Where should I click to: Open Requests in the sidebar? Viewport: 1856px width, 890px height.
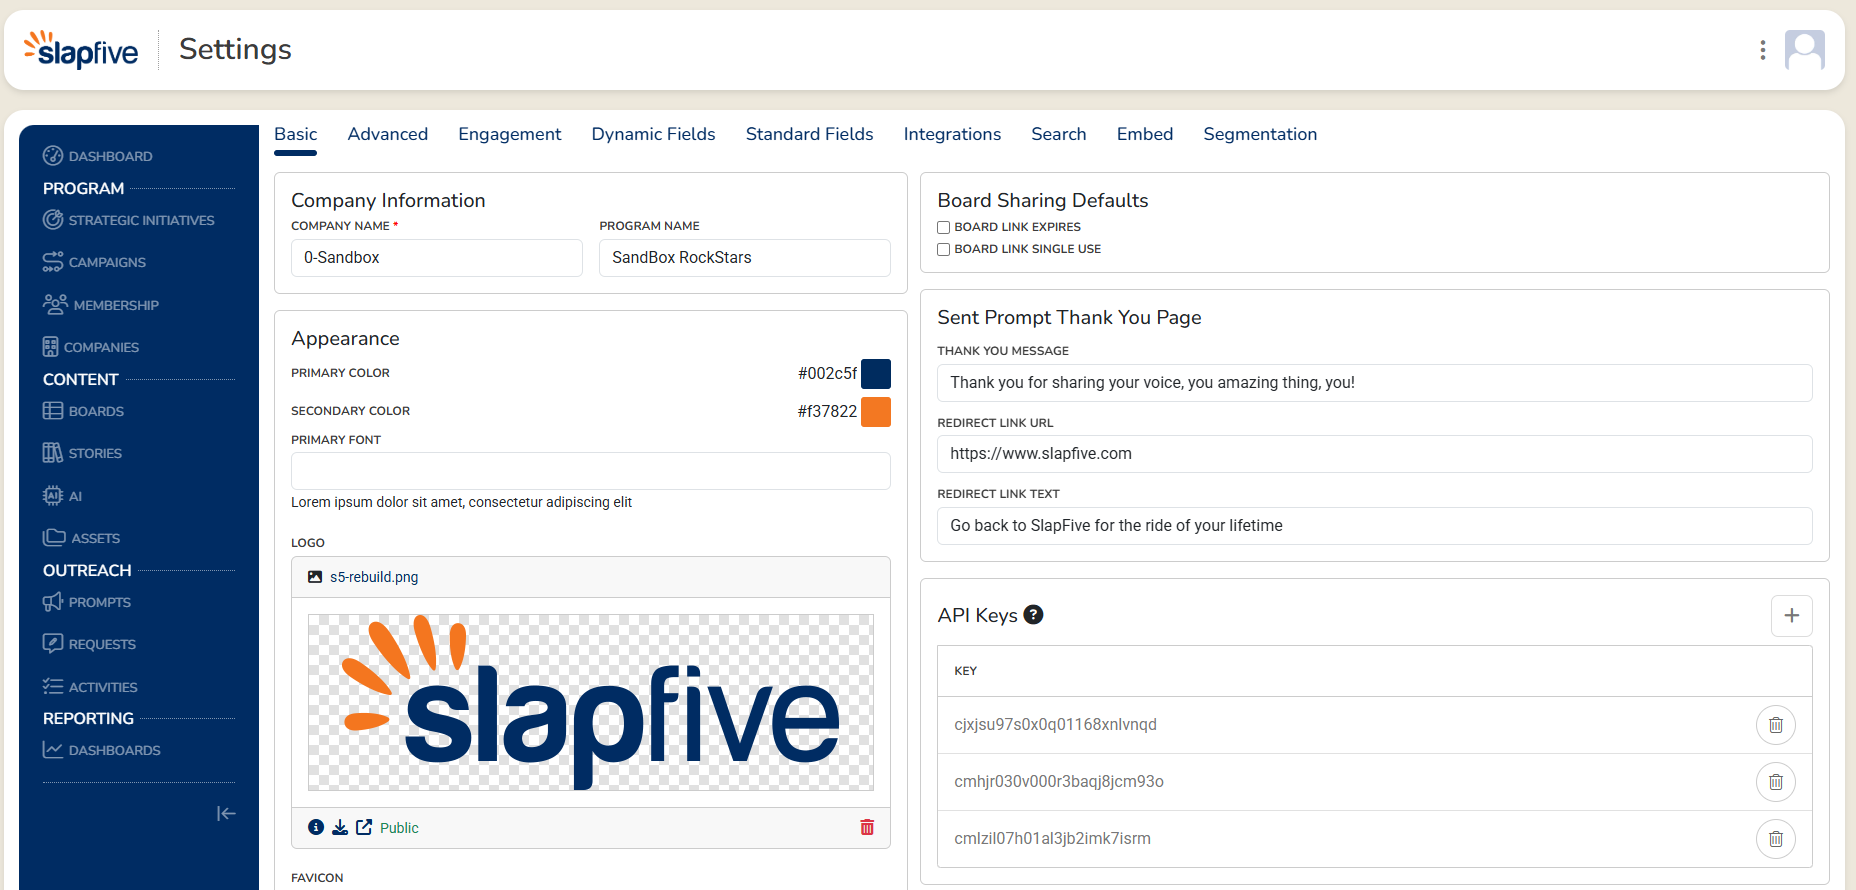coord(90,644)
